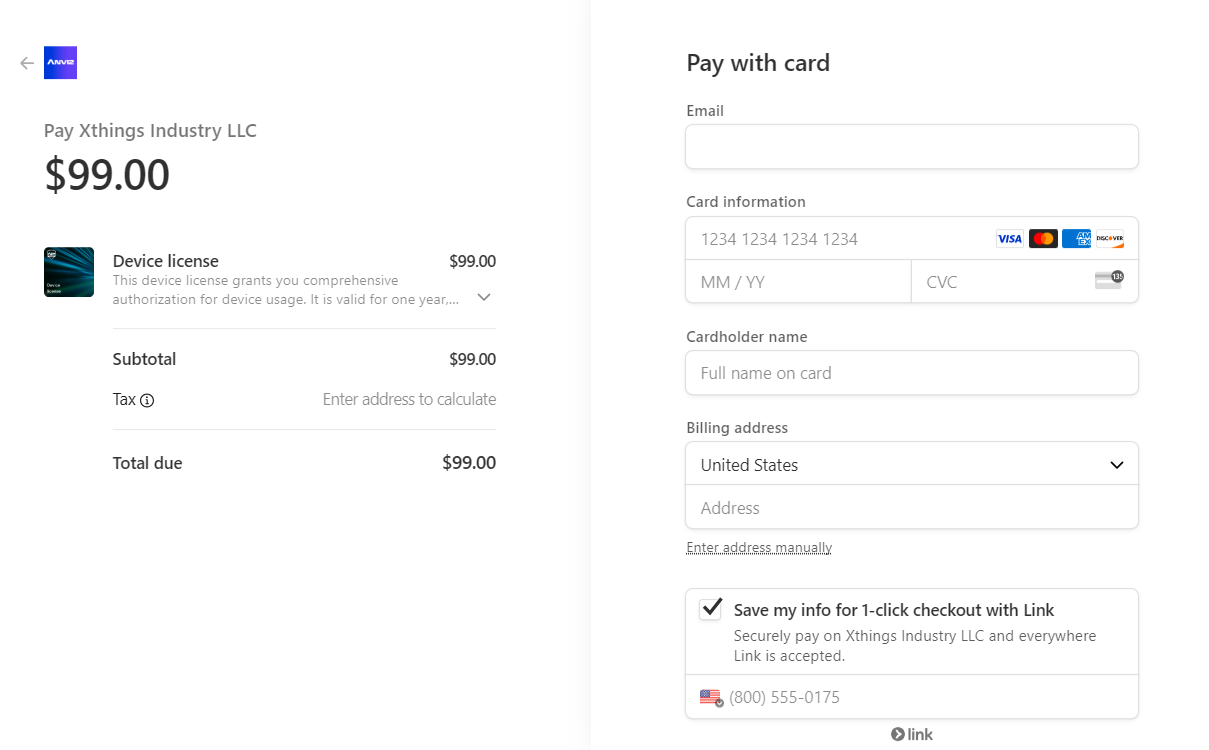
Task: Click the Visa card icon
Action: coord(1010,239)
